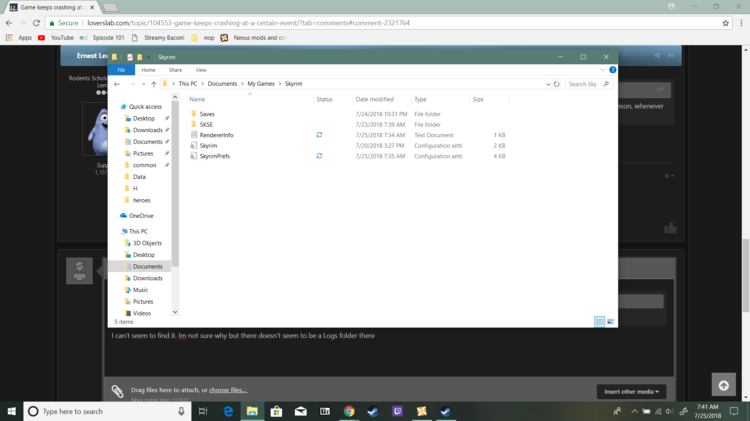Select heroes folder in Quick access

point(142,200)
